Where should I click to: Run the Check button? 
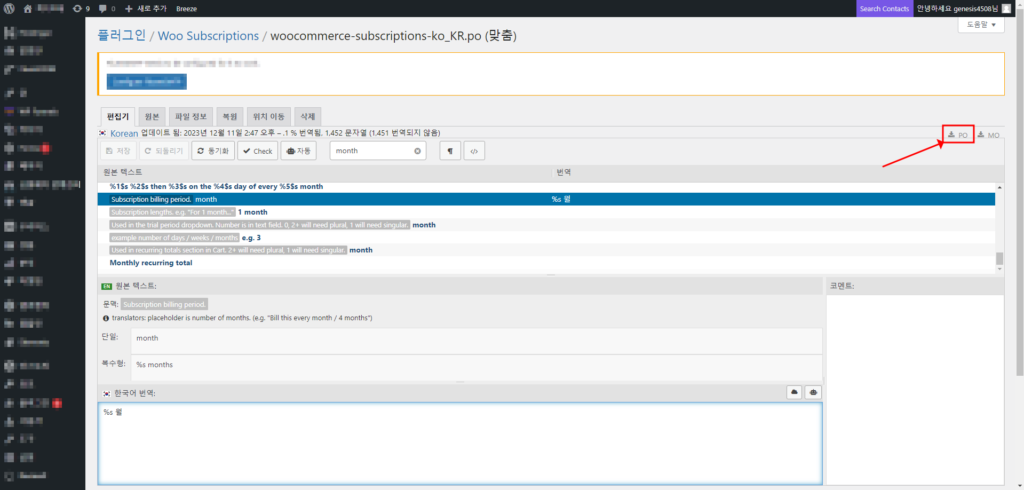coord(257,151)
